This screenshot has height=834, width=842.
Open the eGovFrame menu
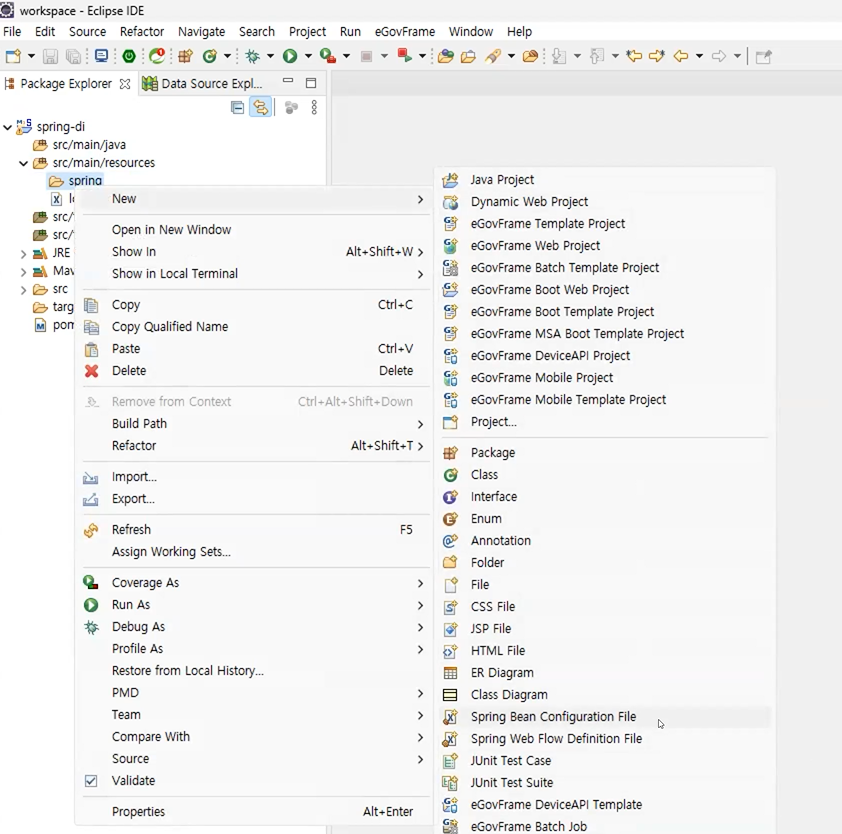coord(405,32)
